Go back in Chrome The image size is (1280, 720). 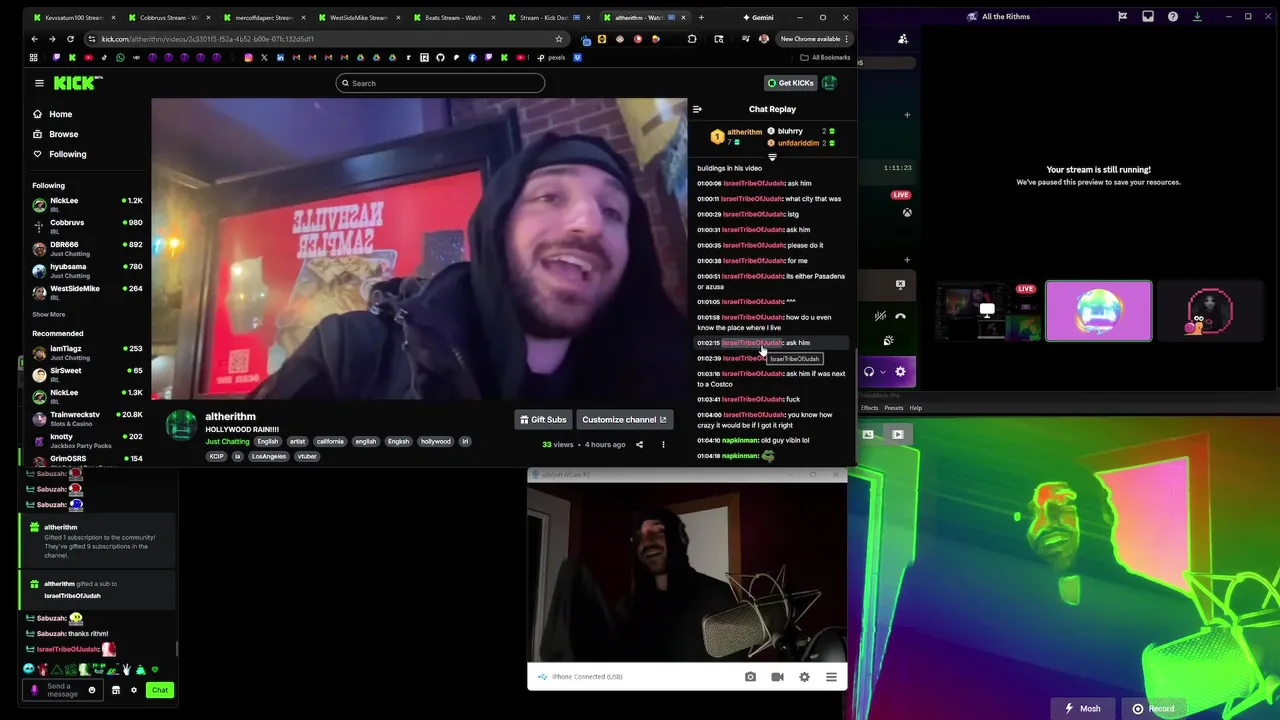pos(34,39)
